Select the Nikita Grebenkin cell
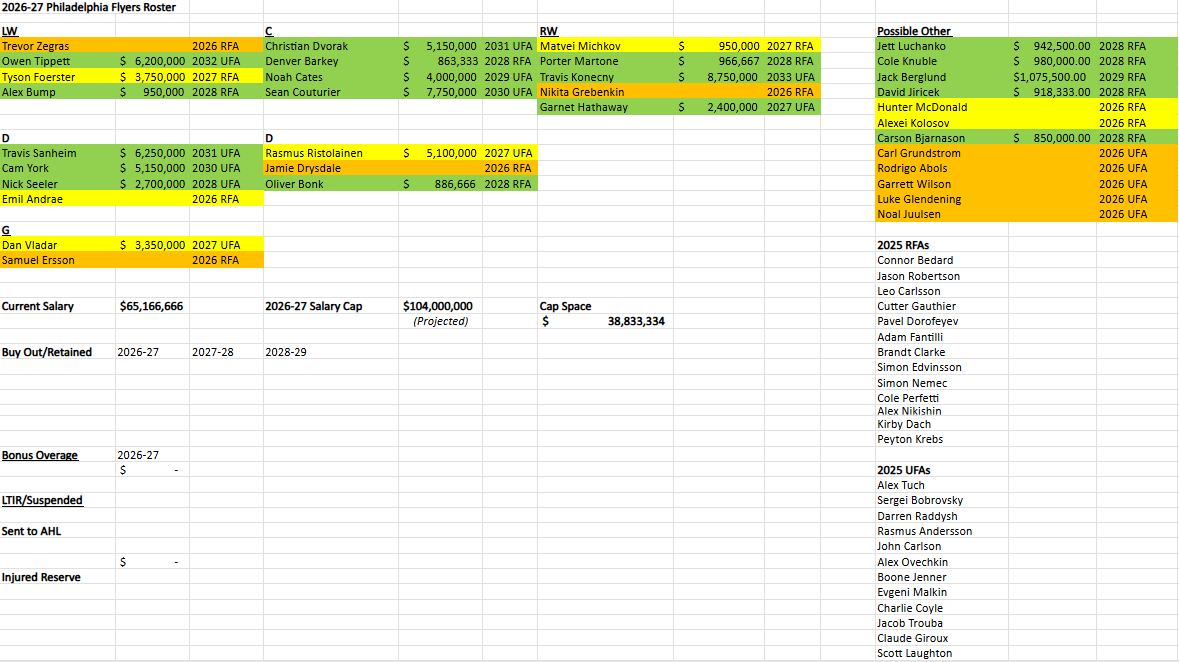 pyautogui.click(x=606, y=92)
